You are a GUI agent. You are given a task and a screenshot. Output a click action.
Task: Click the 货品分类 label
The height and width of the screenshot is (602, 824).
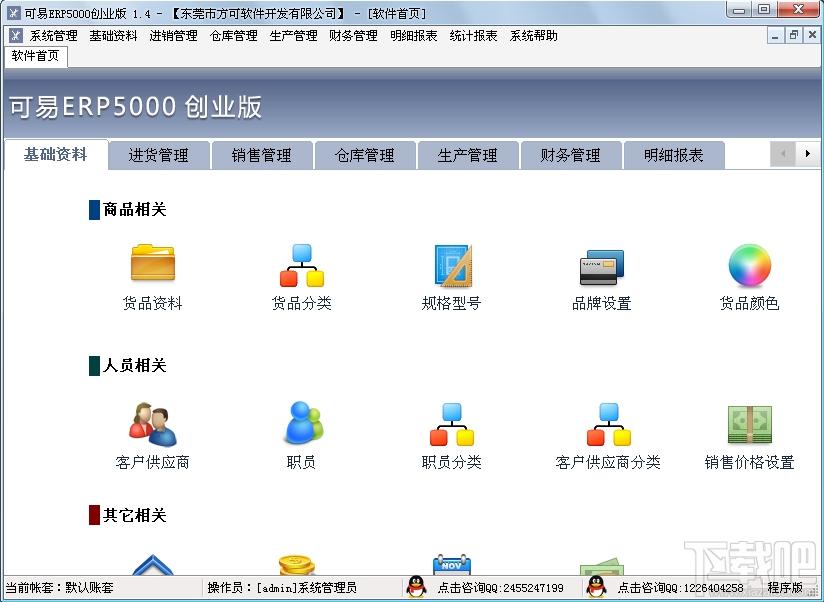pyautogui.click(x=302, y=303)
